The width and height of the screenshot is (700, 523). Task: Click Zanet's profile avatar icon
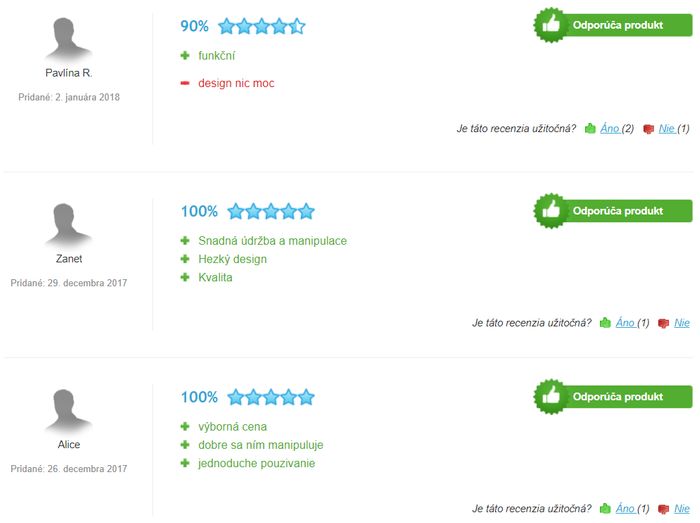point(68,224)
